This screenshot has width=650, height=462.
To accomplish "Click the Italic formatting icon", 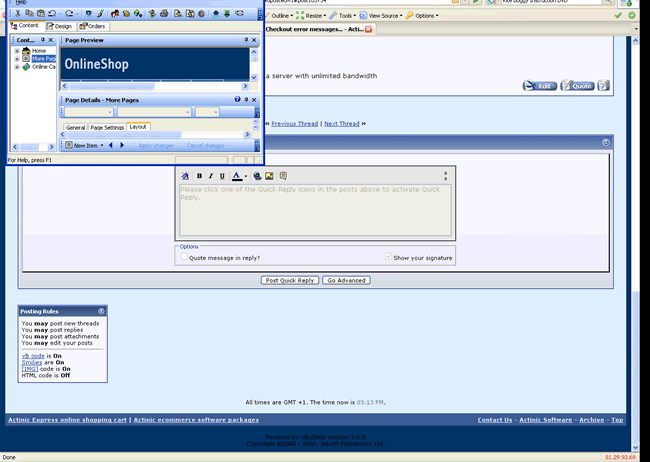I will [210, 176].
